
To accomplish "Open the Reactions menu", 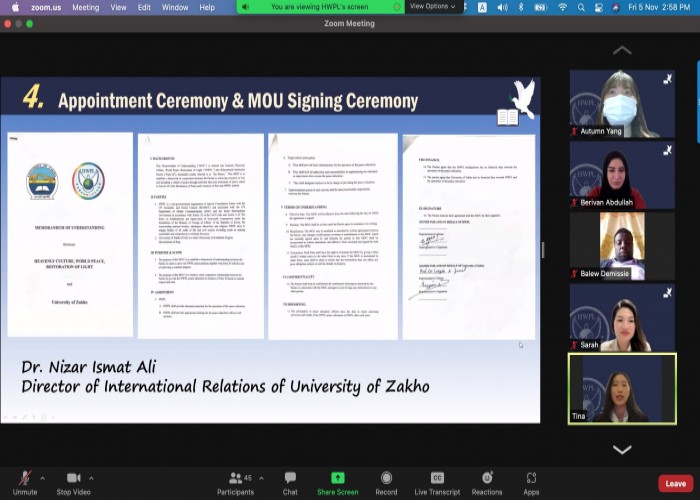I will 487,482.
